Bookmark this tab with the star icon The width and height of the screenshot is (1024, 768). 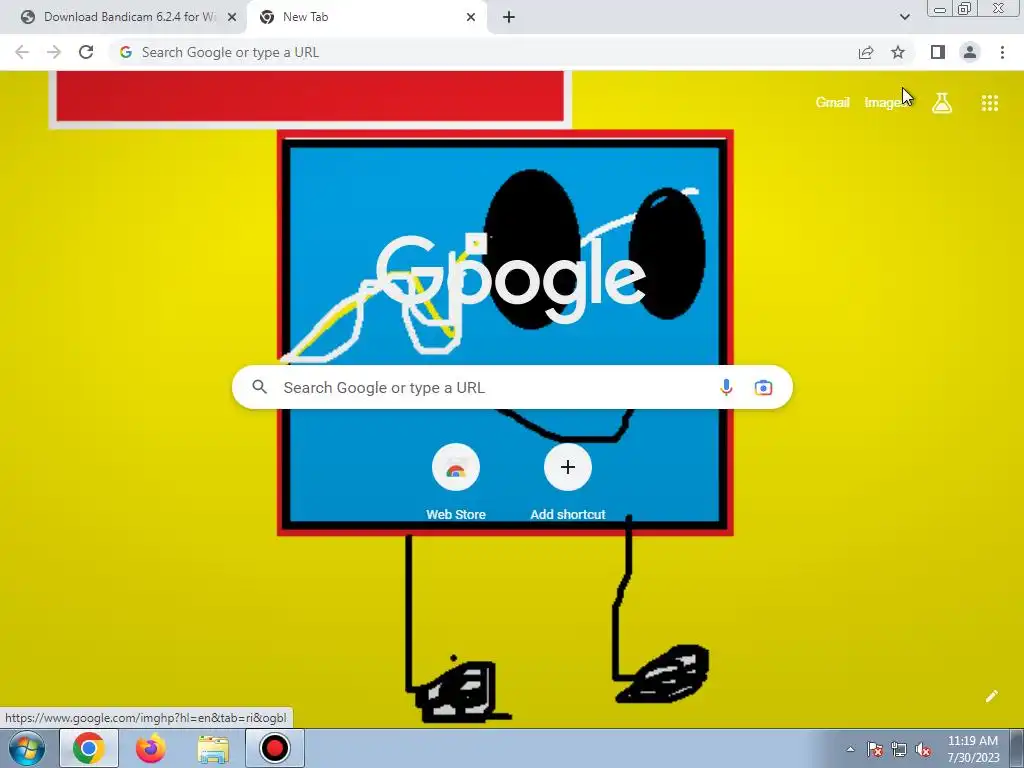898,52
